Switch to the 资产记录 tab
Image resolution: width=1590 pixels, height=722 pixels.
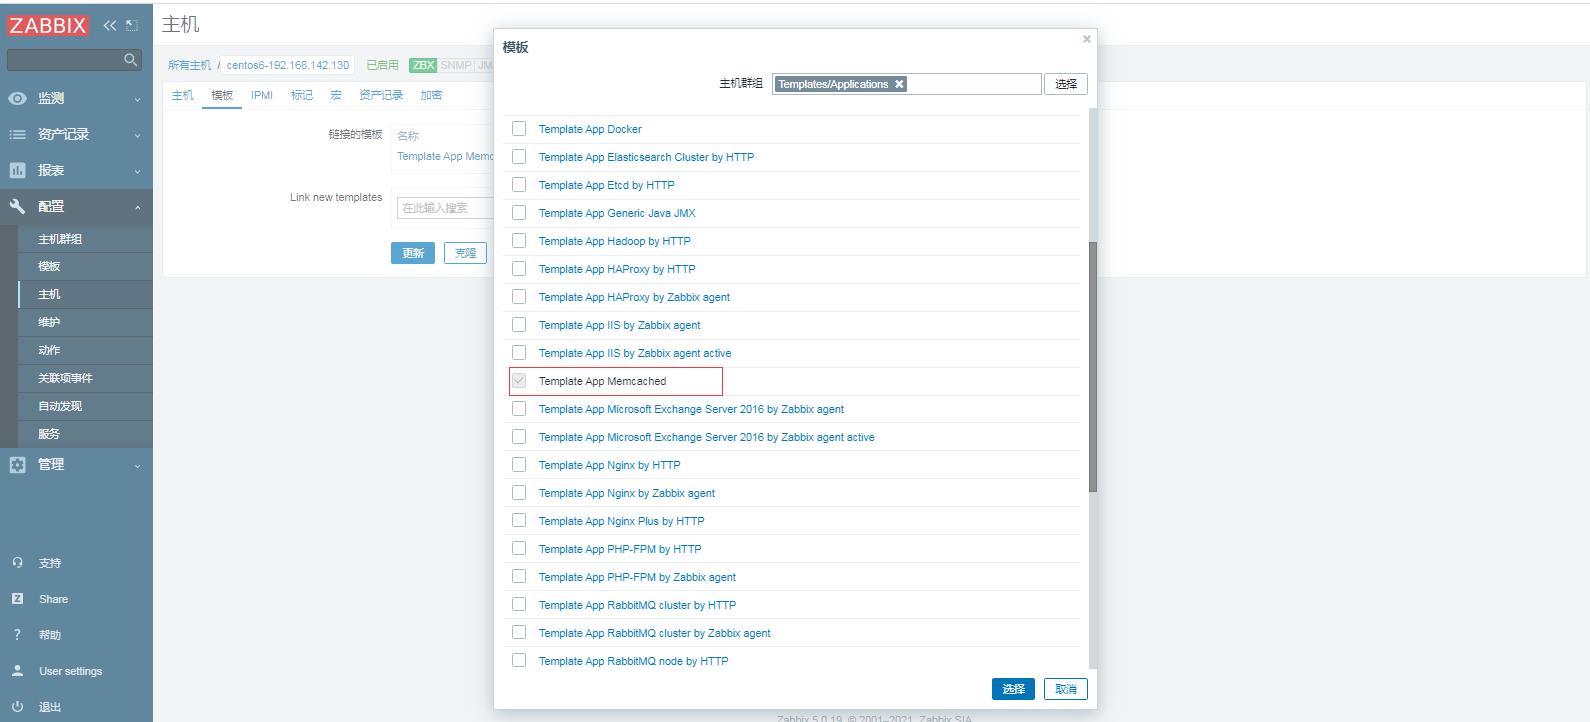pyautogui.click(x=381, y=95)
